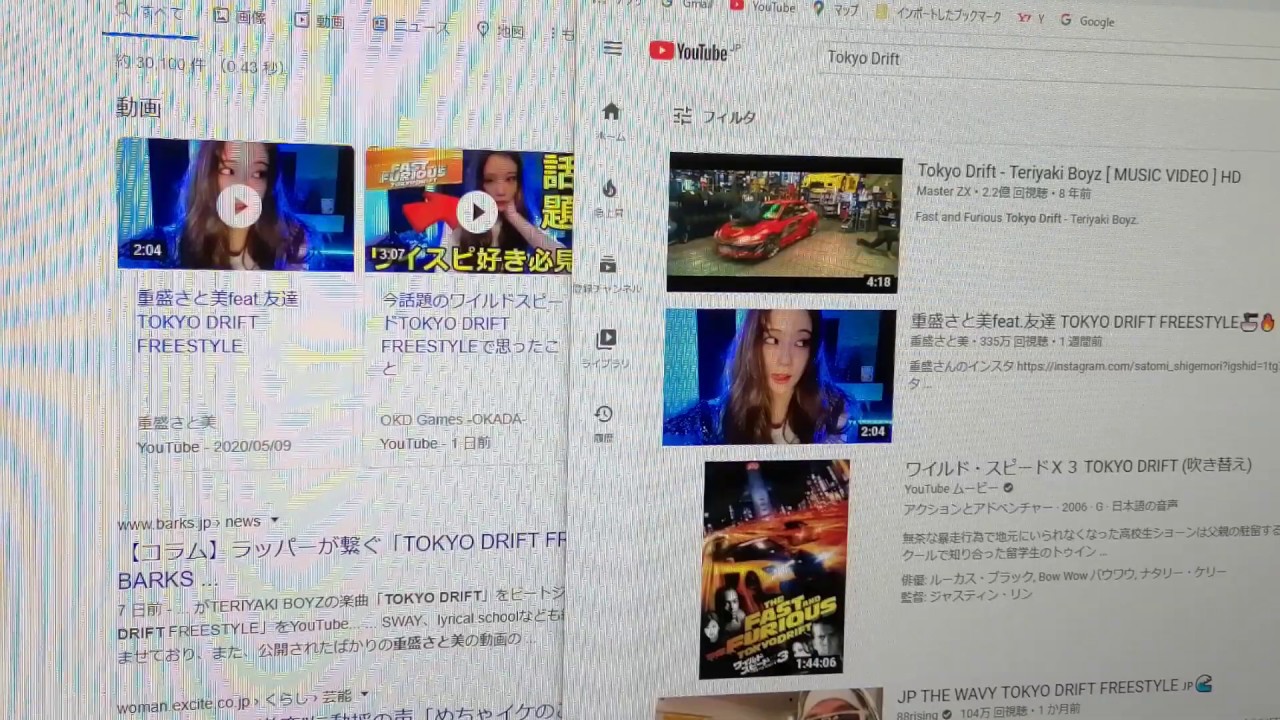
Task: Open Trending flame icon in sidebar
Action: point(609,189)
